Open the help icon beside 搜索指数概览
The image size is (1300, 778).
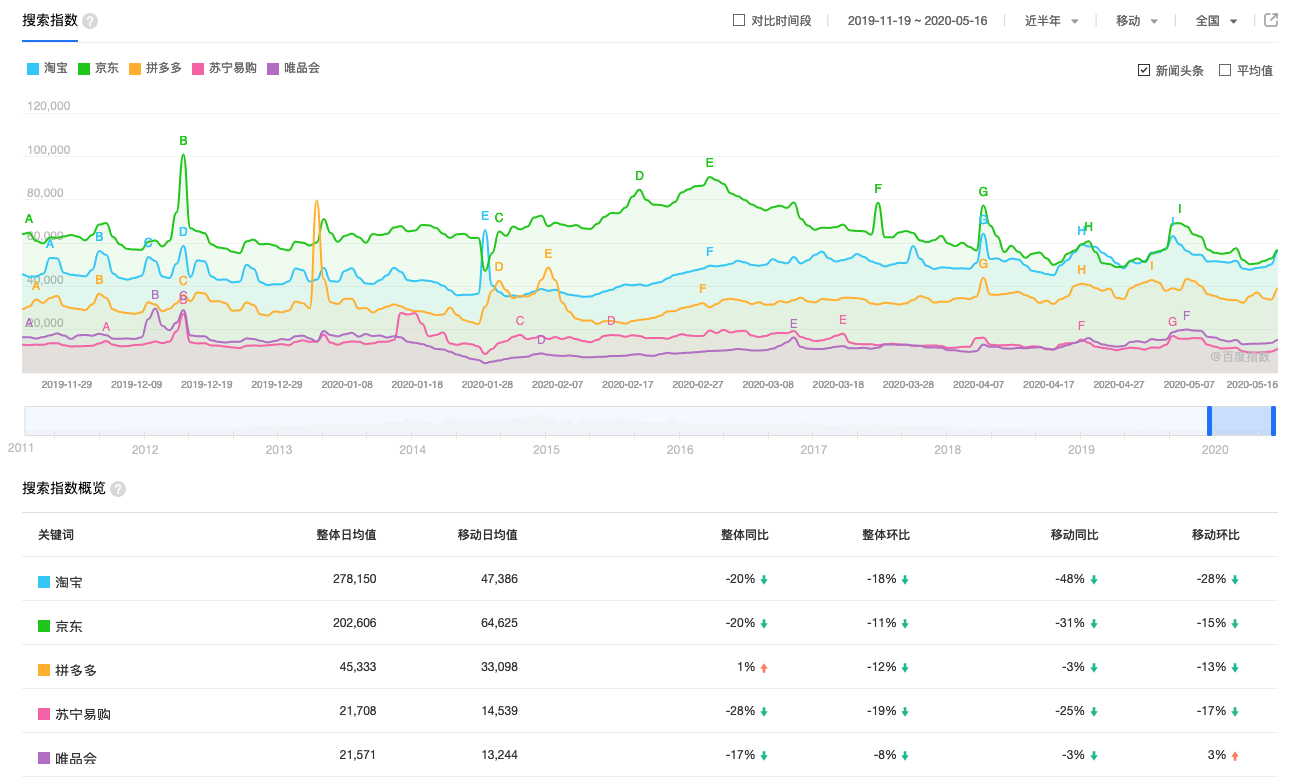pyautogui.click(x=118, y=489)
